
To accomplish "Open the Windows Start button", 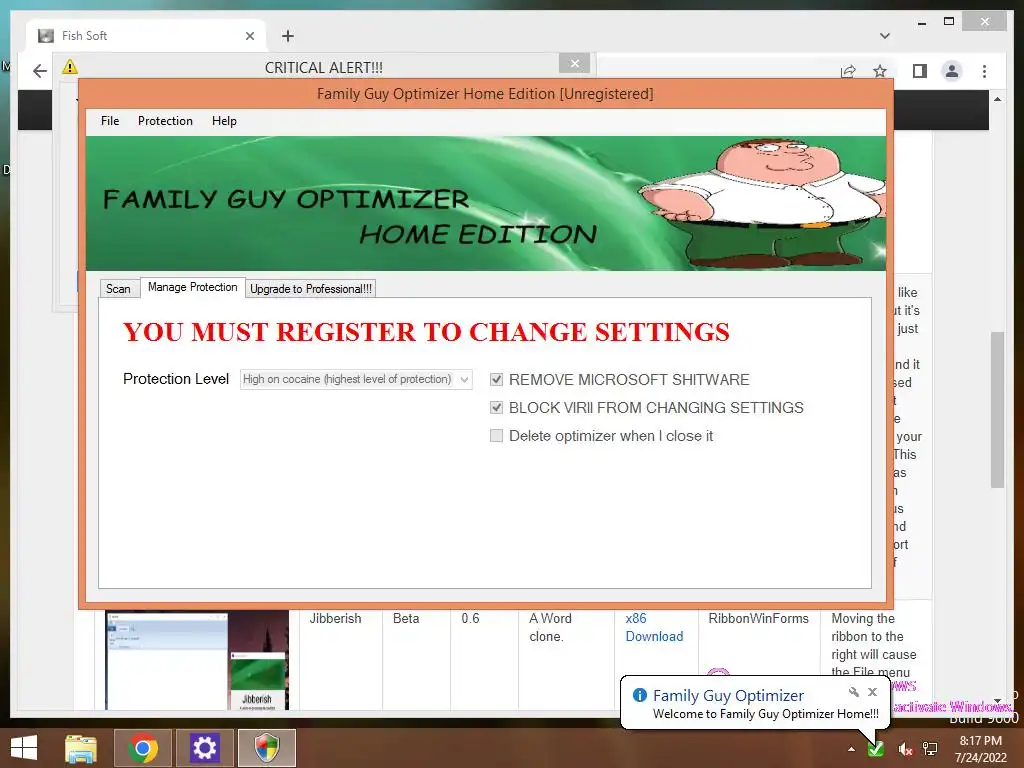I will pos(24,748).
